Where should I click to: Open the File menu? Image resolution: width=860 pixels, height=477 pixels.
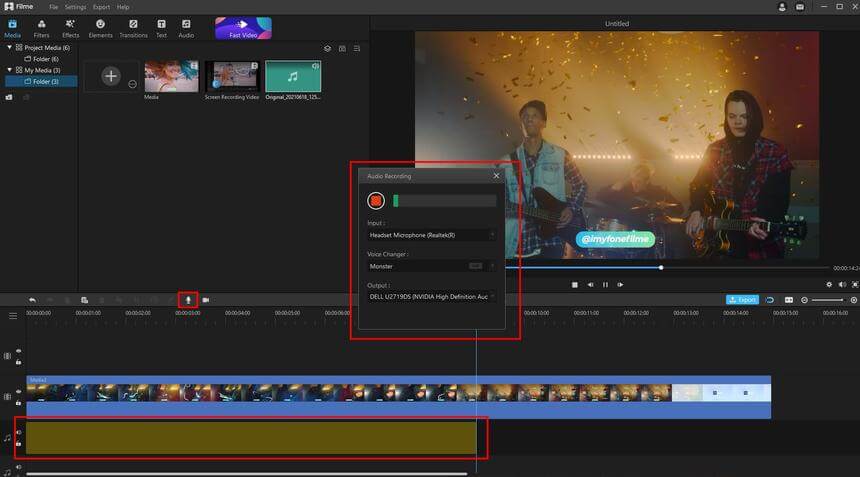click(53, 7)
